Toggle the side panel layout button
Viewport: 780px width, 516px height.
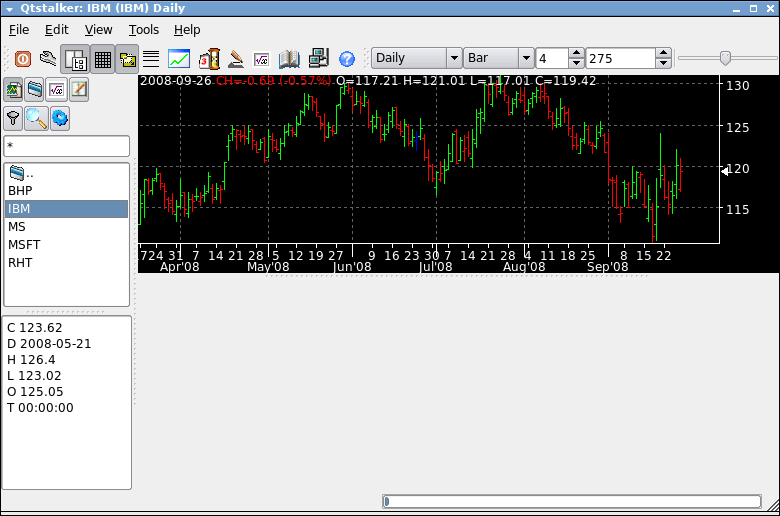(x=75, y=59)
